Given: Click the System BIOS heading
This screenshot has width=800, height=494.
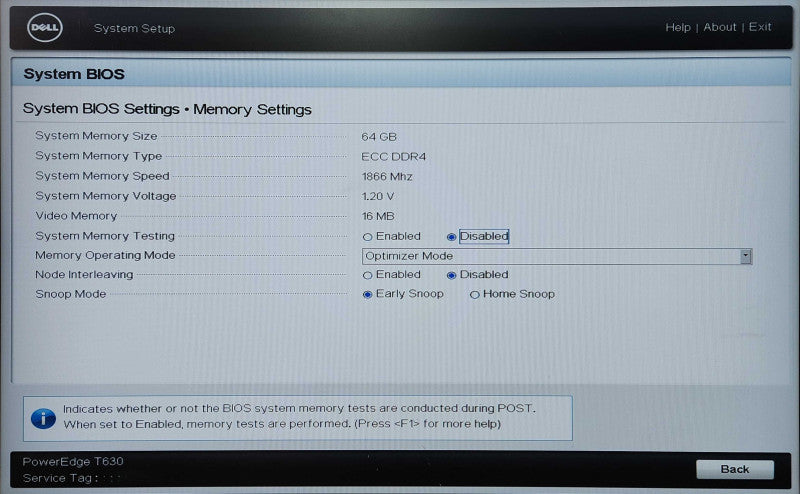Looking at the screenshot, I should [74, 74].
